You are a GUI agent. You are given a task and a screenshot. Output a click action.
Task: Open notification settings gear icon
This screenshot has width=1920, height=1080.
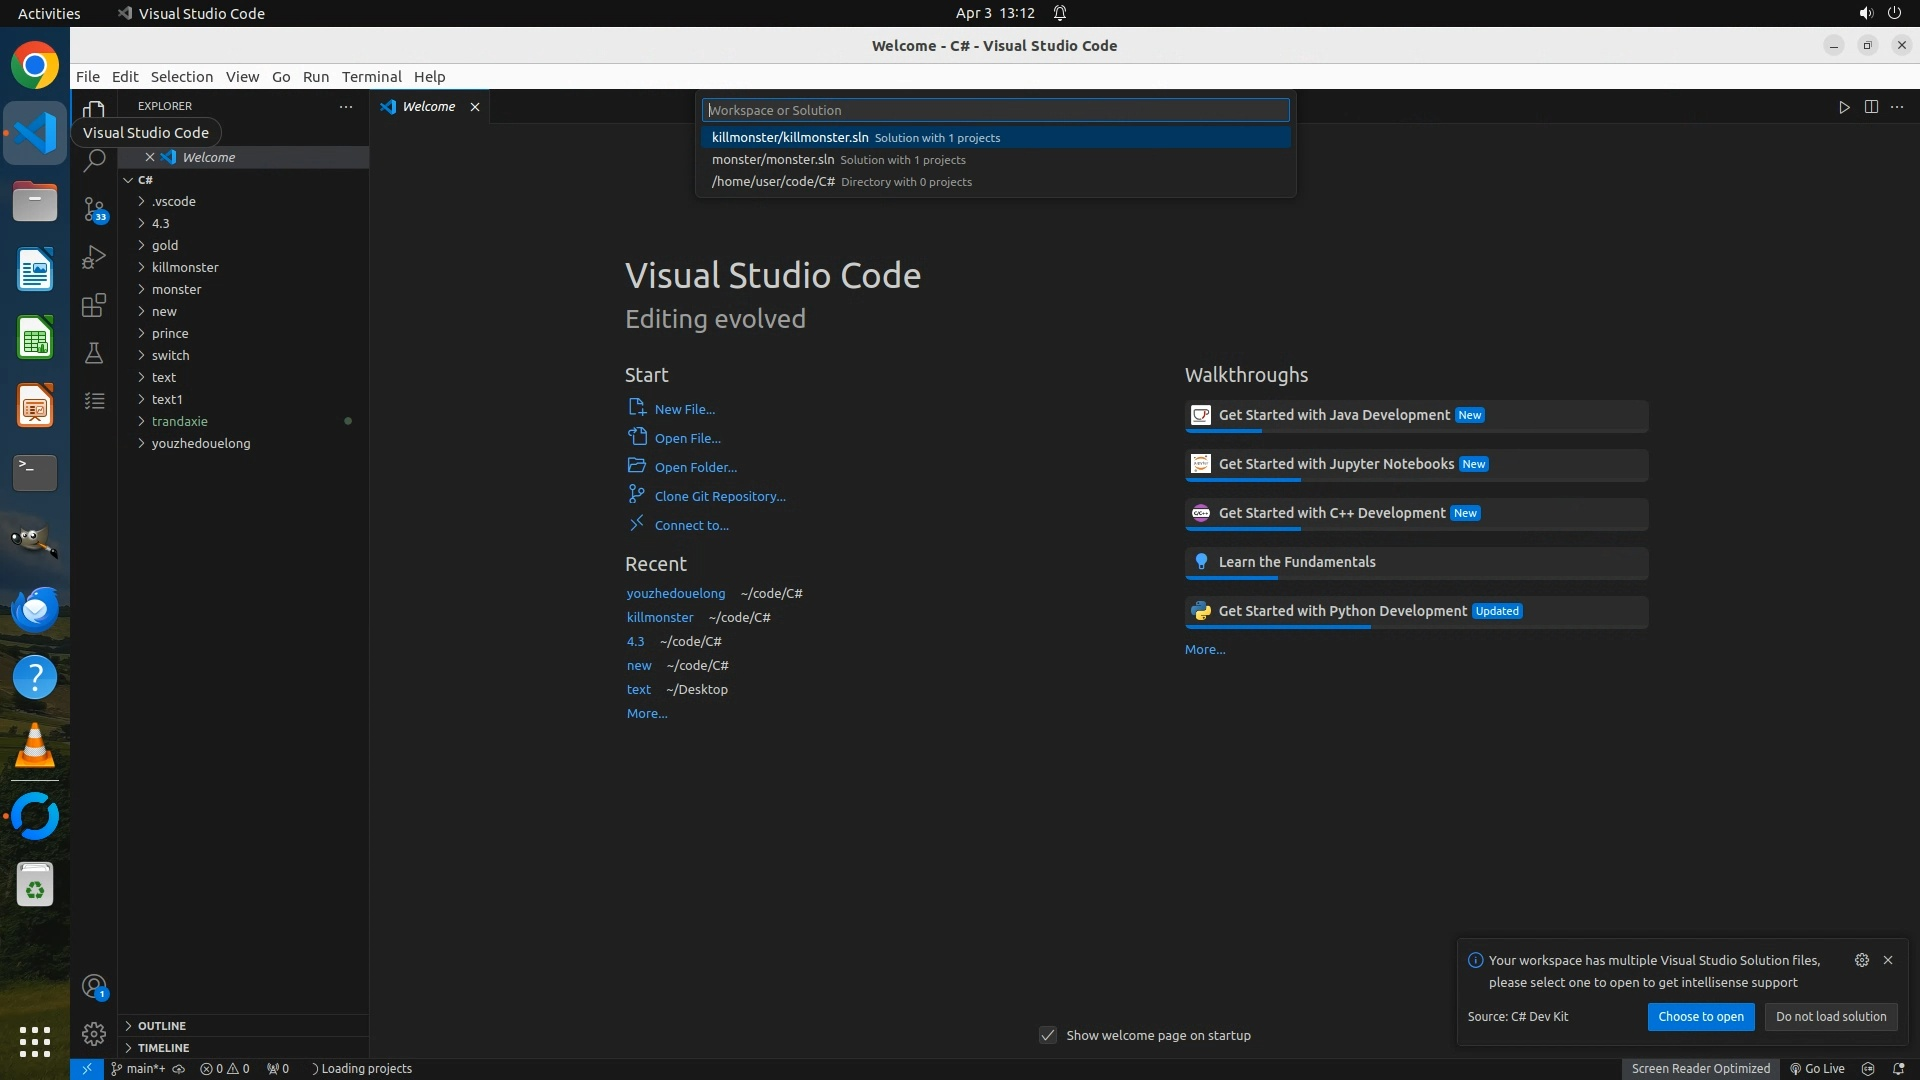(x=1861, y=960)
